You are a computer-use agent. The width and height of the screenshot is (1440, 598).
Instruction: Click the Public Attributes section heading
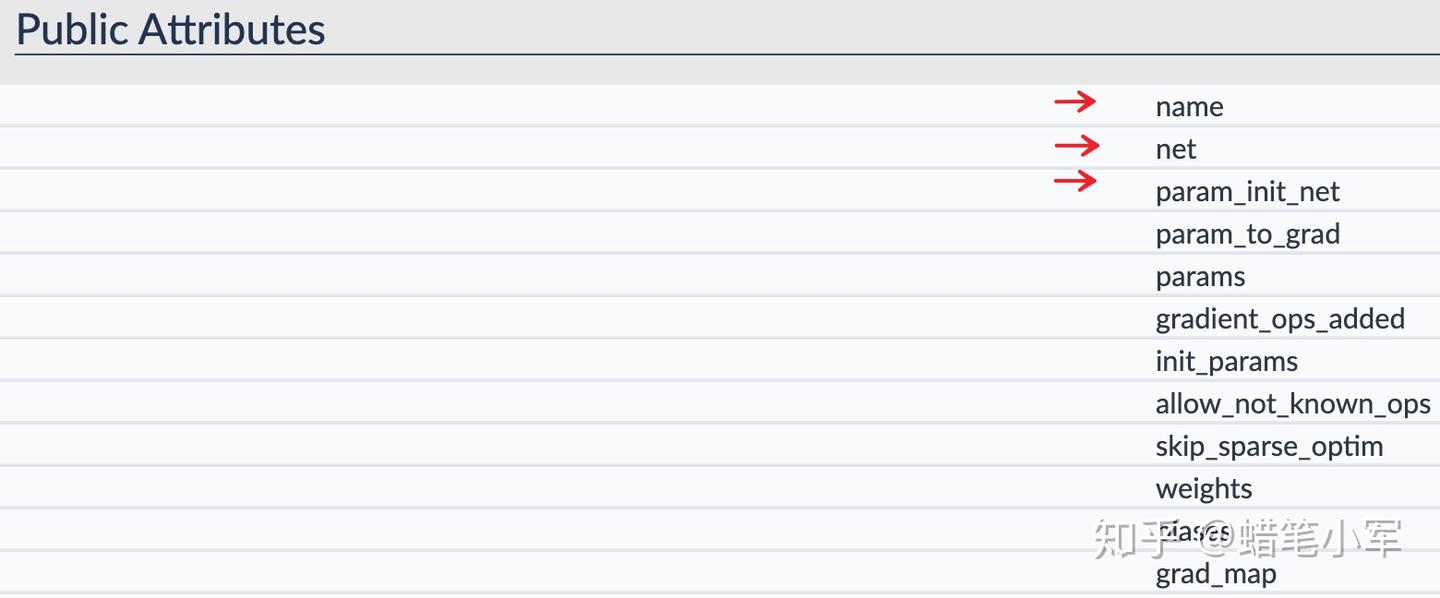tap(171, 29)
